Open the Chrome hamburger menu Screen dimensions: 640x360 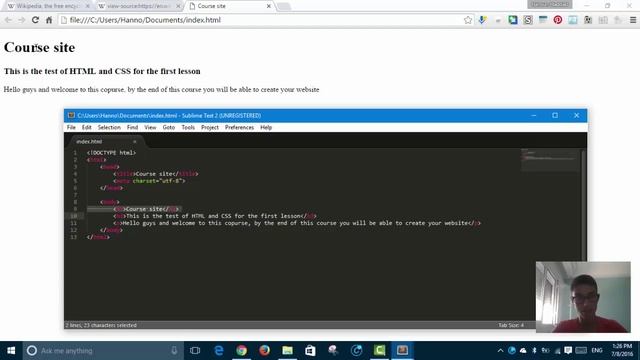click(633, 20)
